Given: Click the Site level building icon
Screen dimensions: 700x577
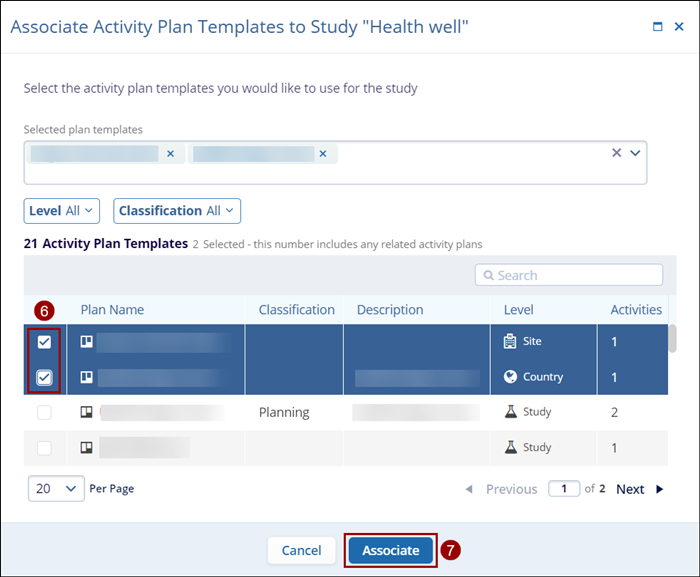Looking at the screenshot, I should 510,341.
